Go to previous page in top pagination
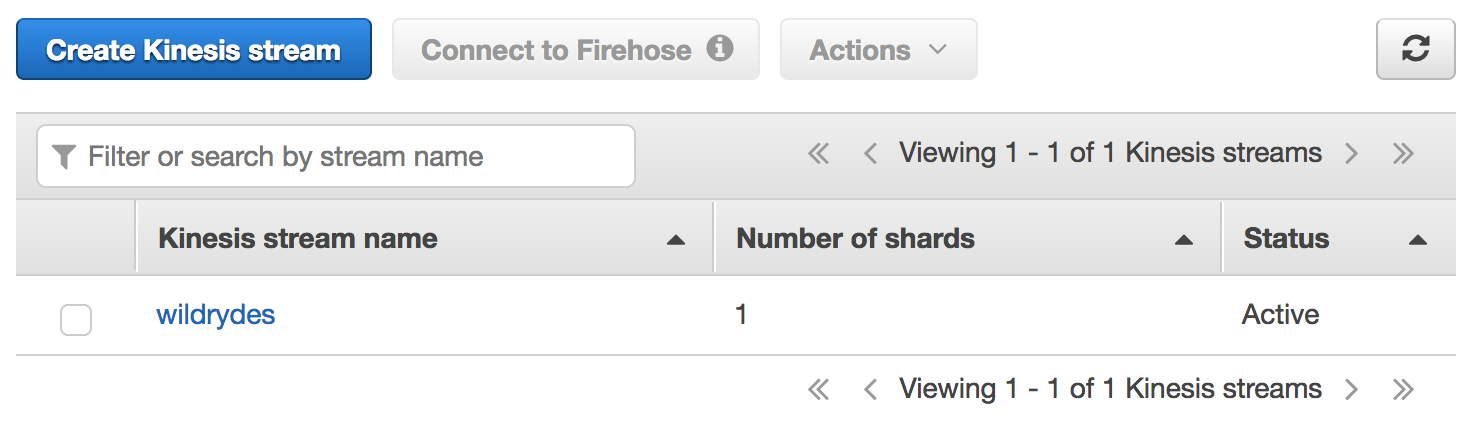1472x434 pixels. pos(870,154)
